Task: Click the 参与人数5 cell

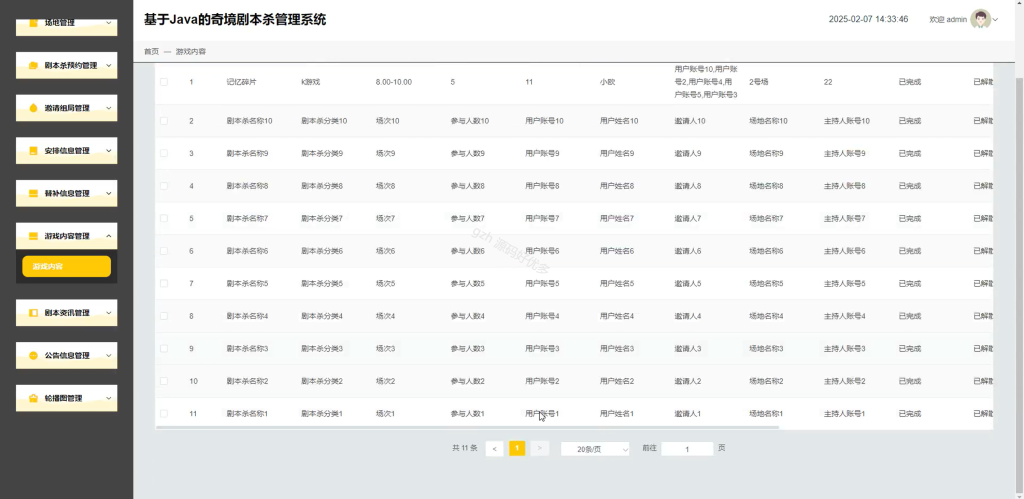Action: tap(468, 283)
